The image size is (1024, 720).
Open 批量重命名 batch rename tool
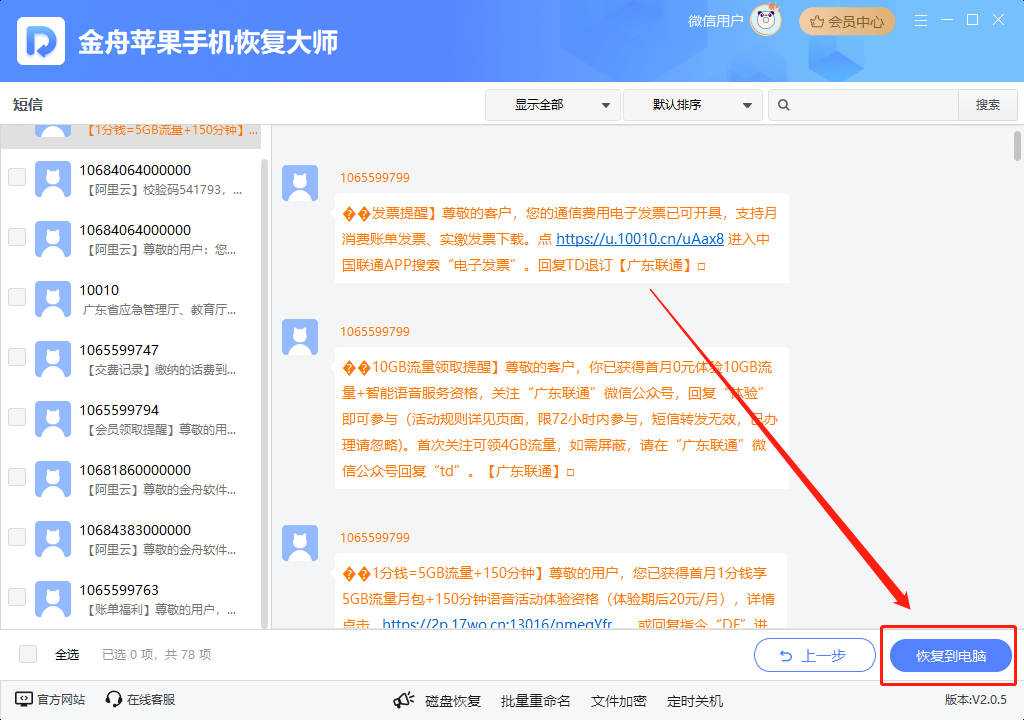tap(535, 701)
